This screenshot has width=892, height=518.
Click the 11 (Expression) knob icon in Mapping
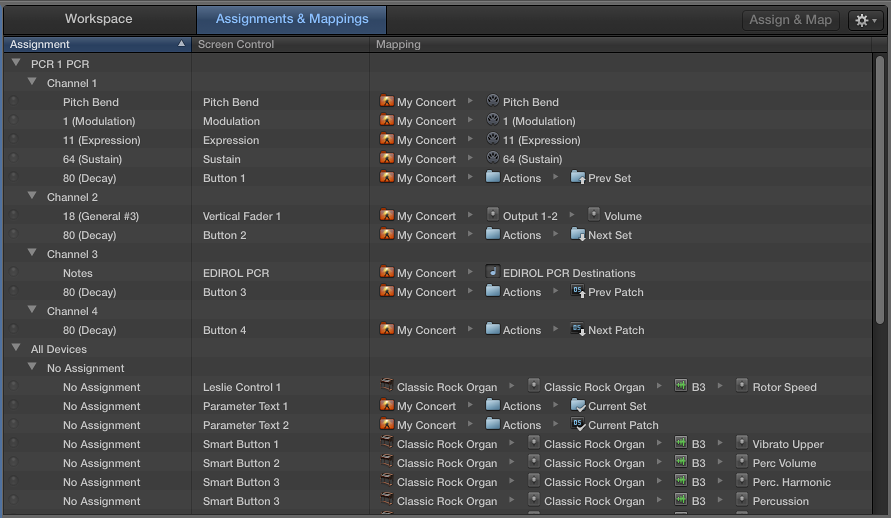coord(493,139)
